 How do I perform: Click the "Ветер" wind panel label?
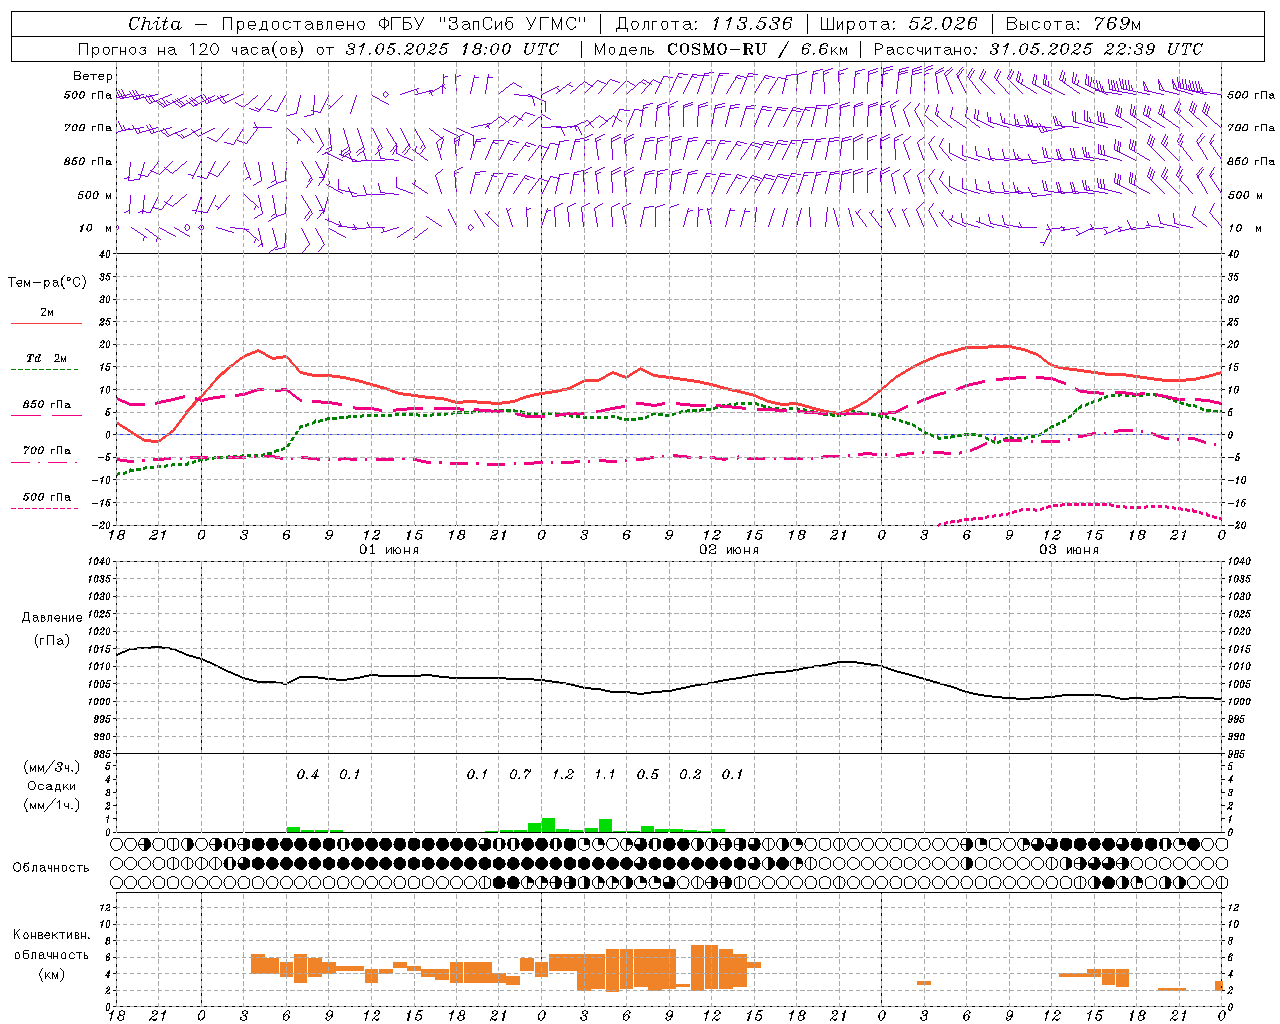[93, 76]
